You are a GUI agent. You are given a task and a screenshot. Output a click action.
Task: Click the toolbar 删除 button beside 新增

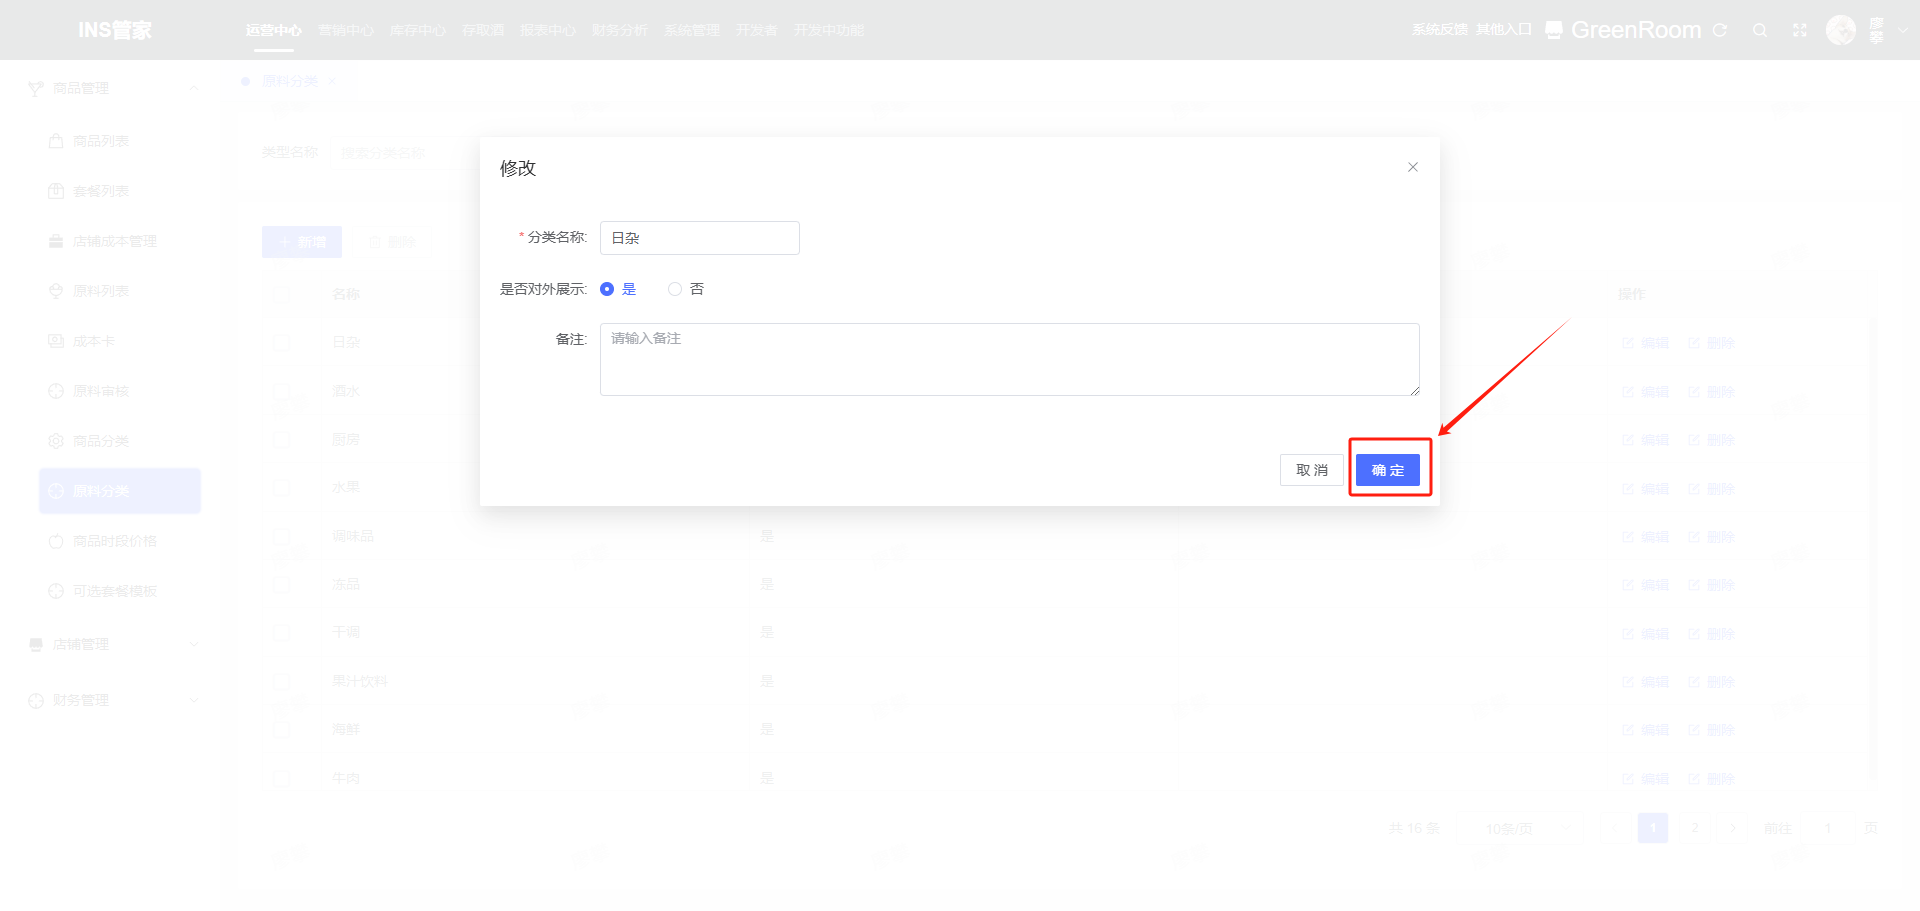(x=392, y=242)
